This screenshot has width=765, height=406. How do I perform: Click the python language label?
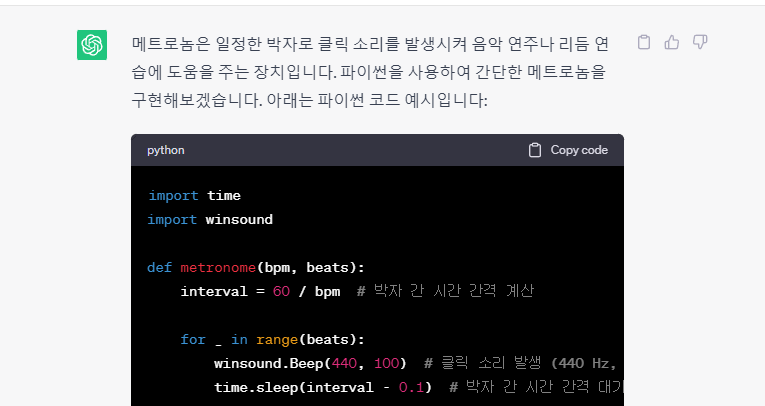tap(166, 150)
